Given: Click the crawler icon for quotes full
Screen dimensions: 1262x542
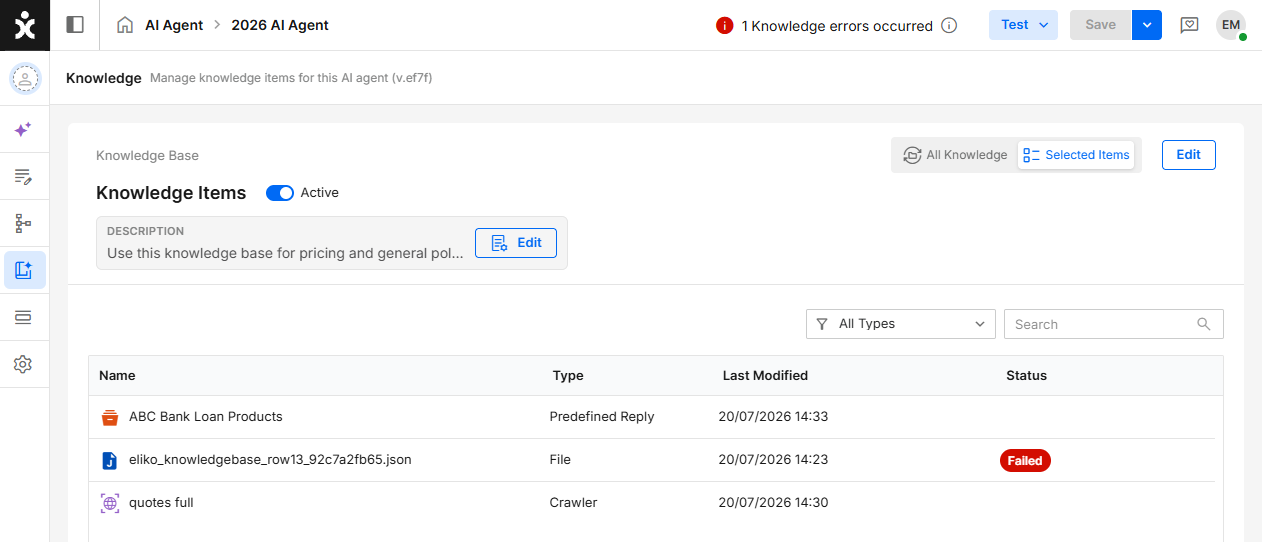Looking at the screenshot, I should click(110, 503).
